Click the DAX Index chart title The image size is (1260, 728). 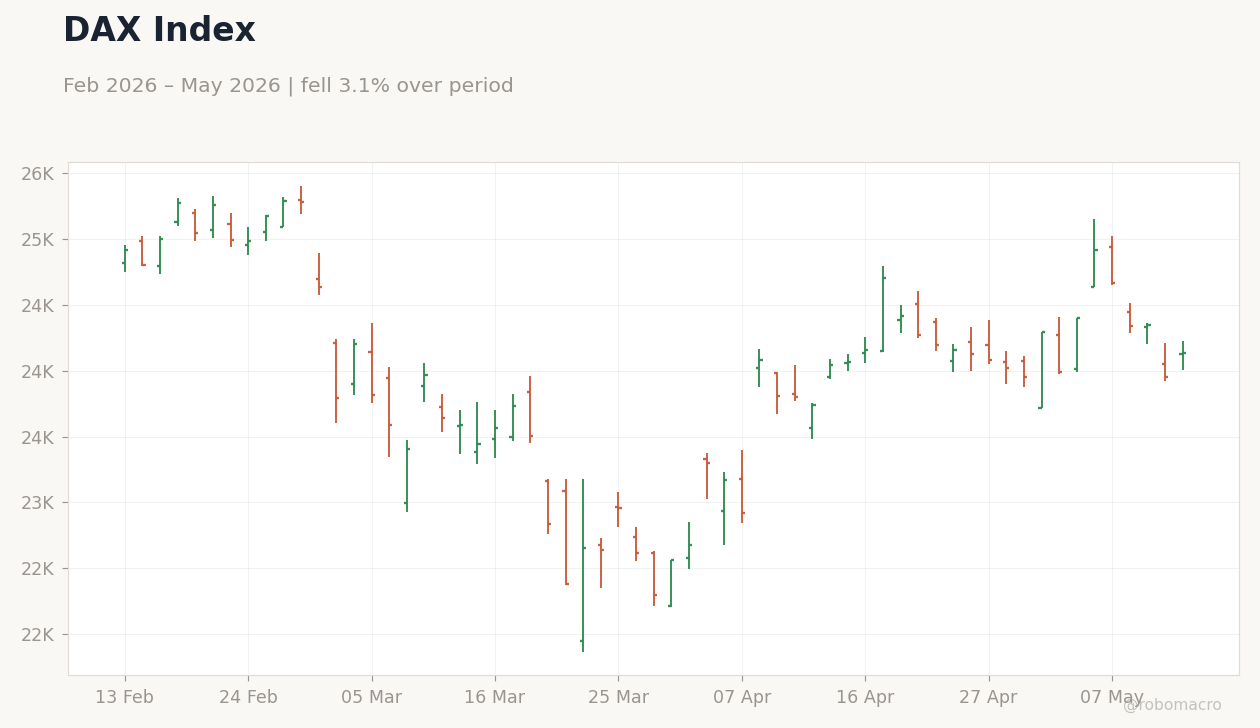159,31
